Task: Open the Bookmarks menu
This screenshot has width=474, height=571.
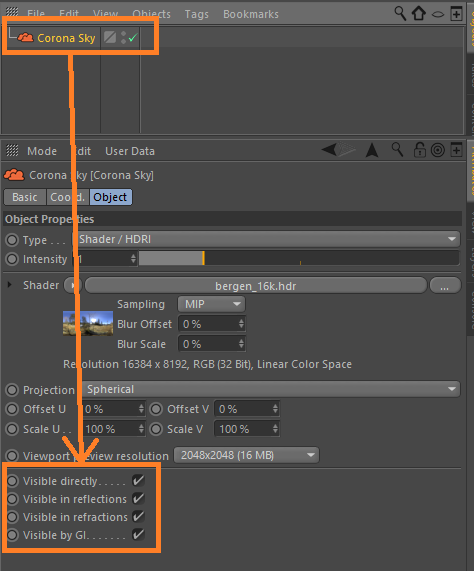Action: click(251, 14)
